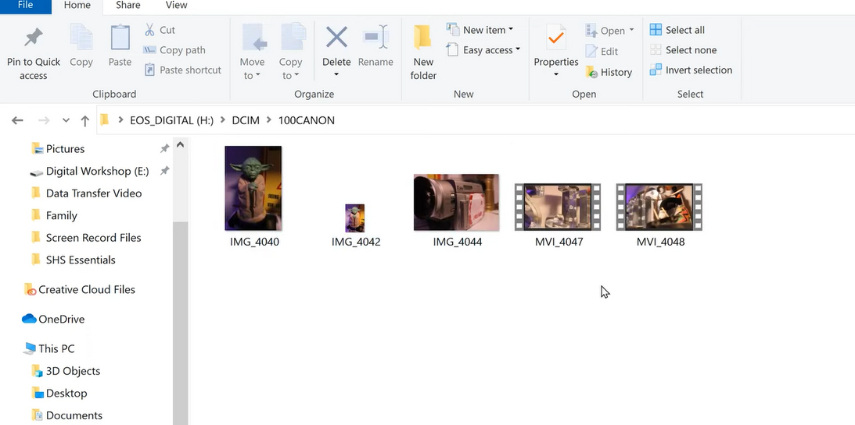Click Copy path in the ribbon
This screenshot has width=855, height=425.
point(174,50)
